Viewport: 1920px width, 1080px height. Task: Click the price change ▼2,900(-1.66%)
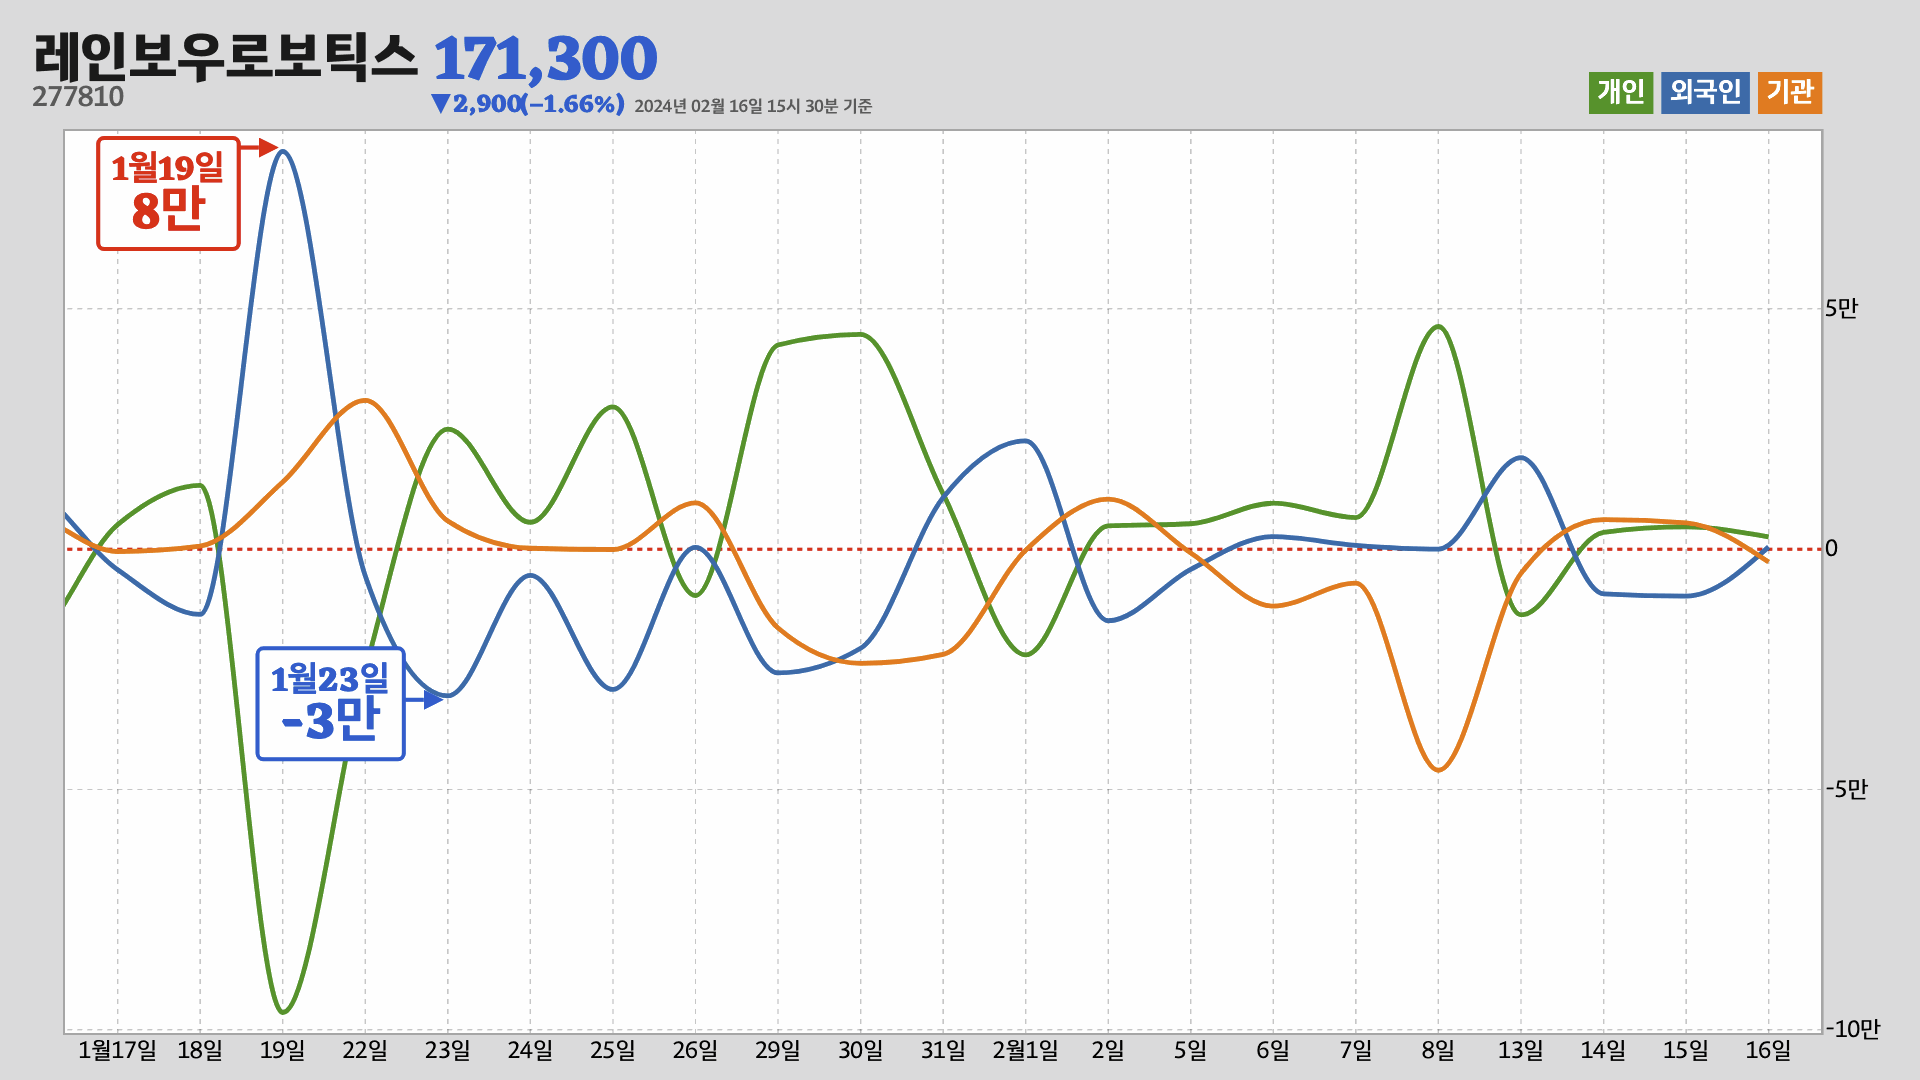(527, 104)
